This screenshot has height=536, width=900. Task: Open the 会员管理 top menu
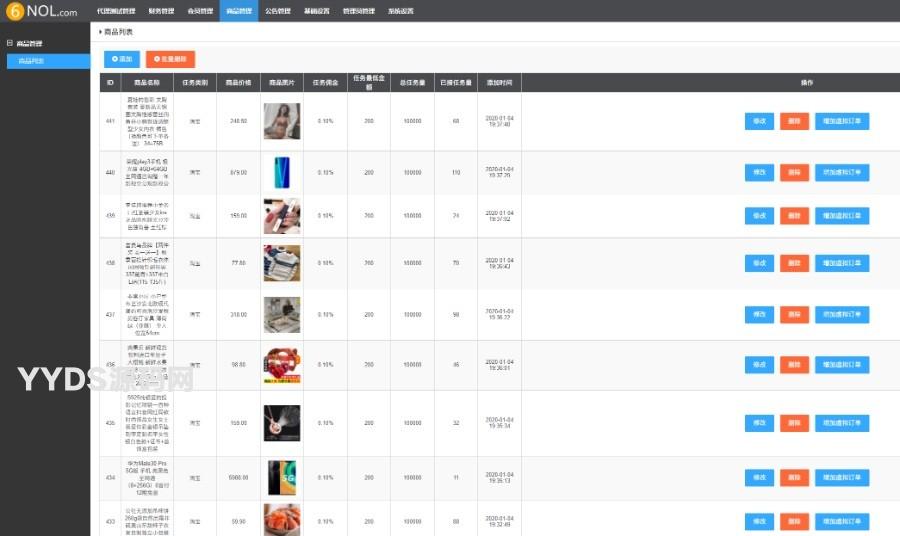[199, 11]
